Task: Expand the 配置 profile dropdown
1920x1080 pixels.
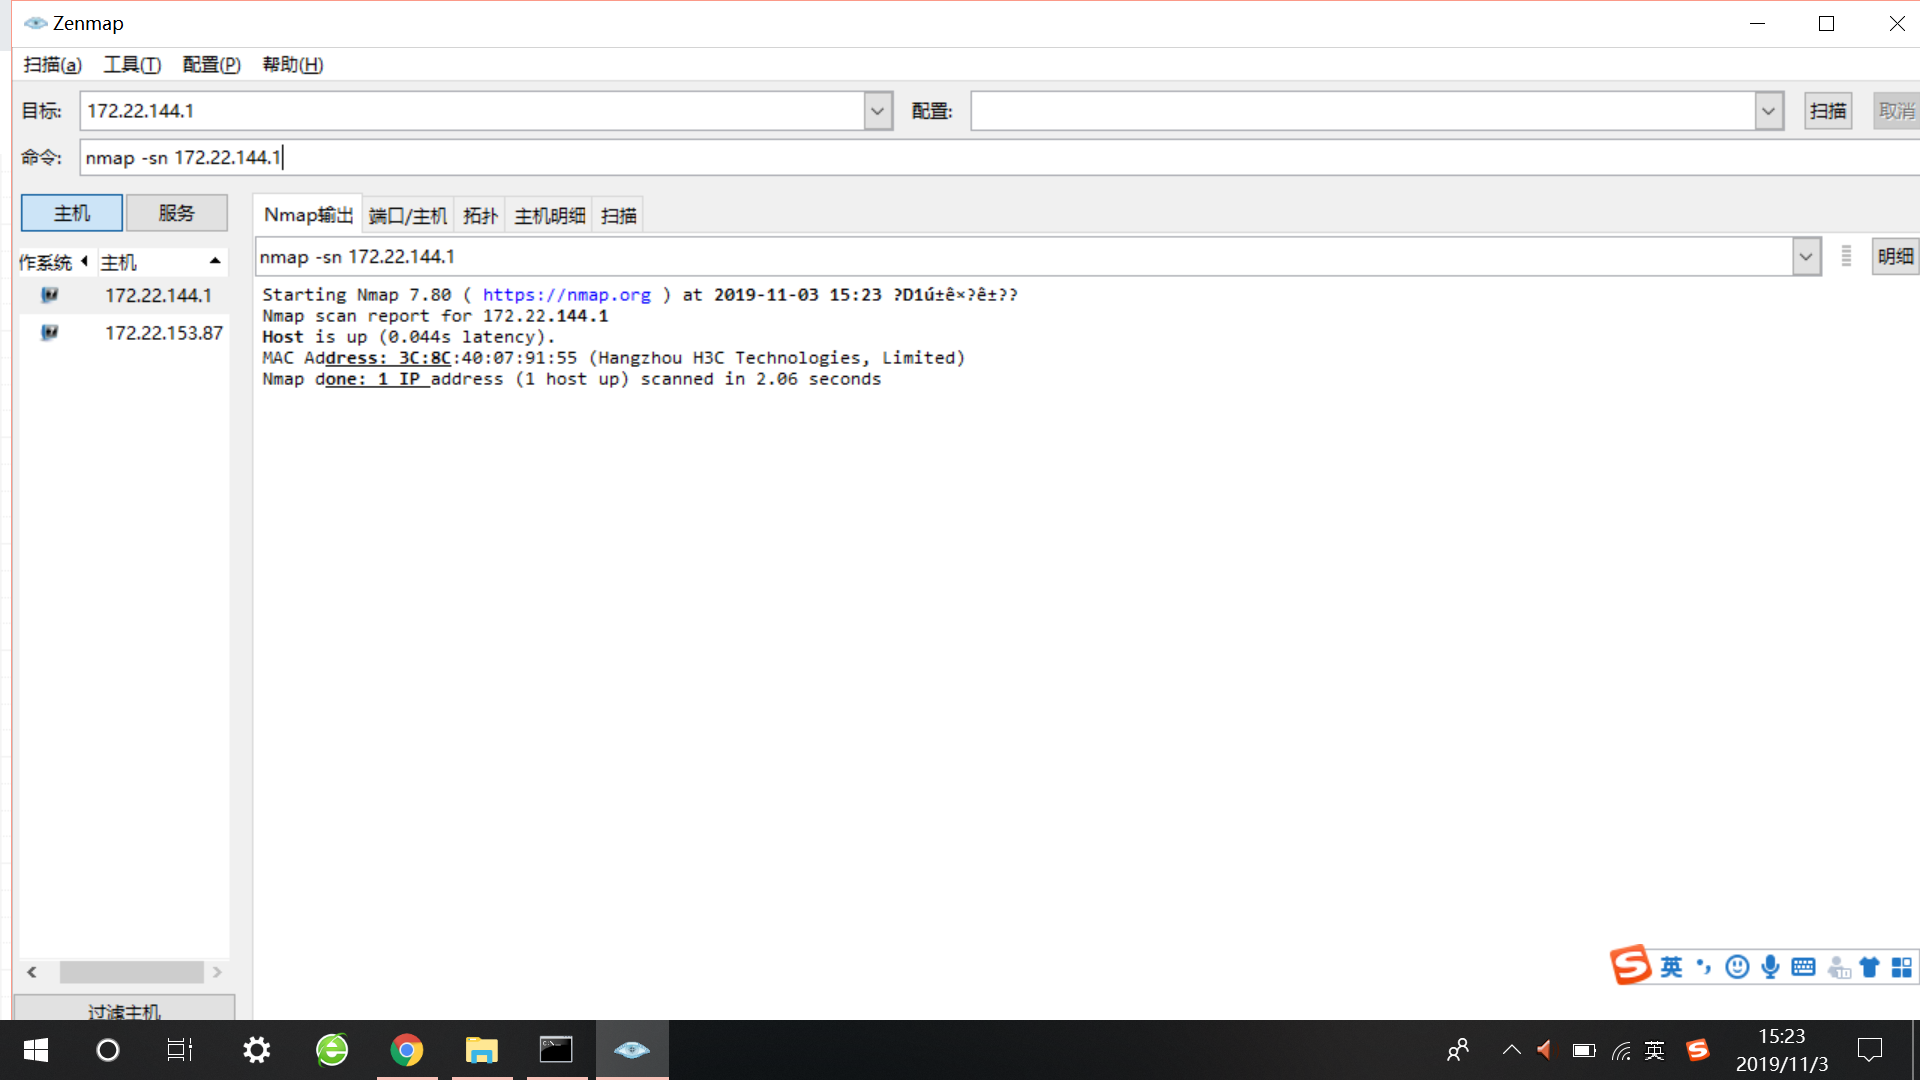Action: tap(1768, 111)
